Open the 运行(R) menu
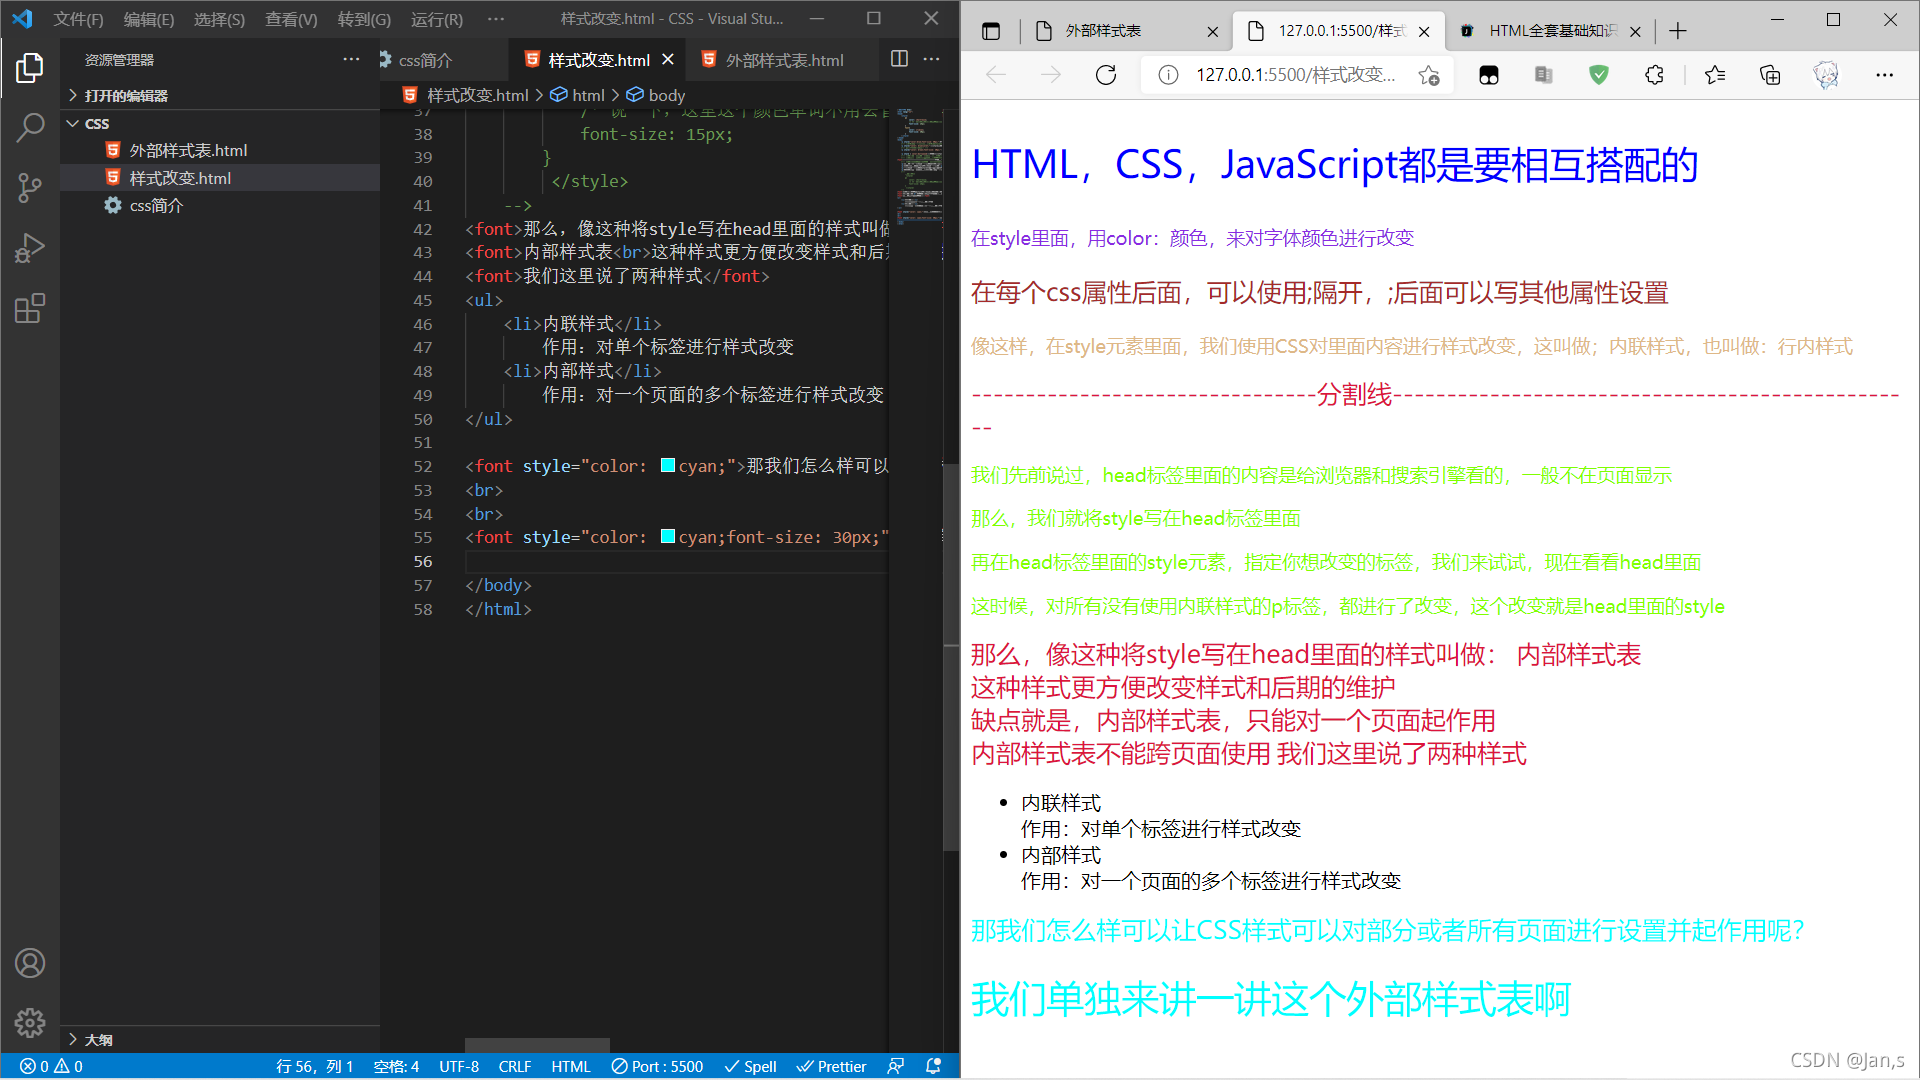This screenshot has height=1080, width=1920. (436, 19)
